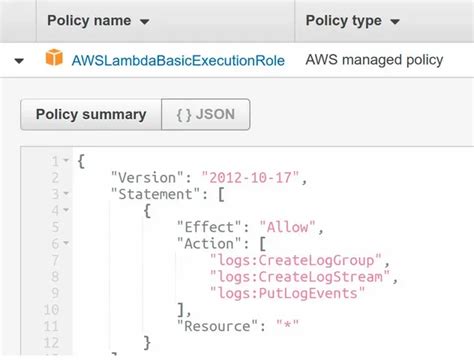Click the orange box policy icon
This screenshot has height=360, width=474.
click(x=54, y=57)
